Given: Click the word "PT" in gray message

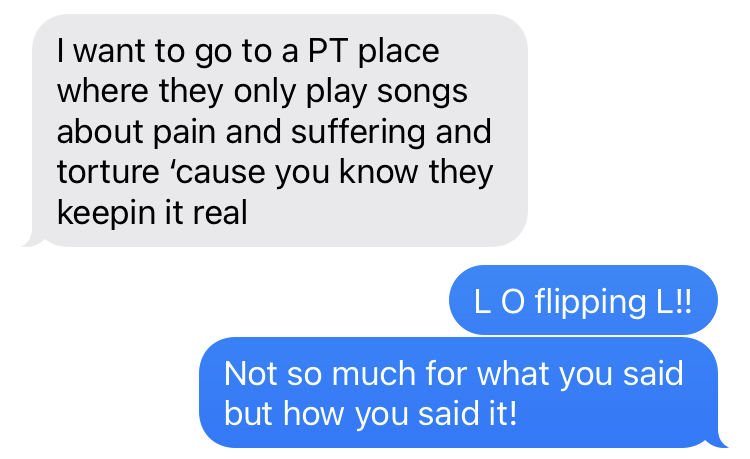Looking at the screenshot, I should pyautogui.click(x=328, y=51).
